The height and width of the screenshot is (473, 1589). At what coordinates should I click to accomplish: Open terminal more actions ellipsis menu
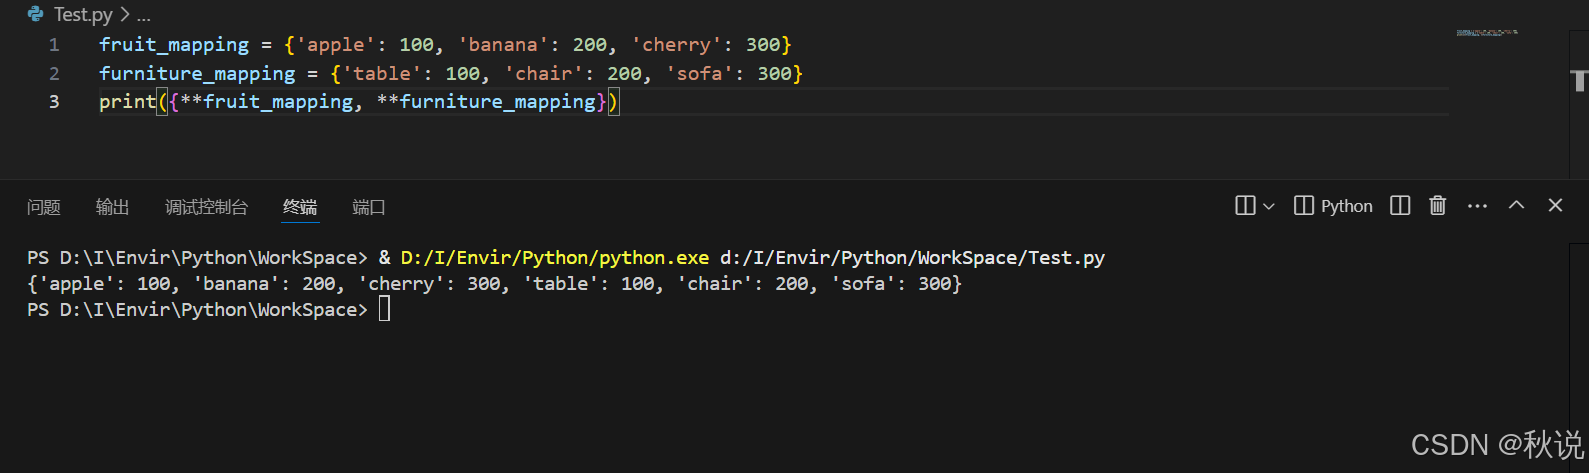pyautogui.click(x=1477, y=205)
